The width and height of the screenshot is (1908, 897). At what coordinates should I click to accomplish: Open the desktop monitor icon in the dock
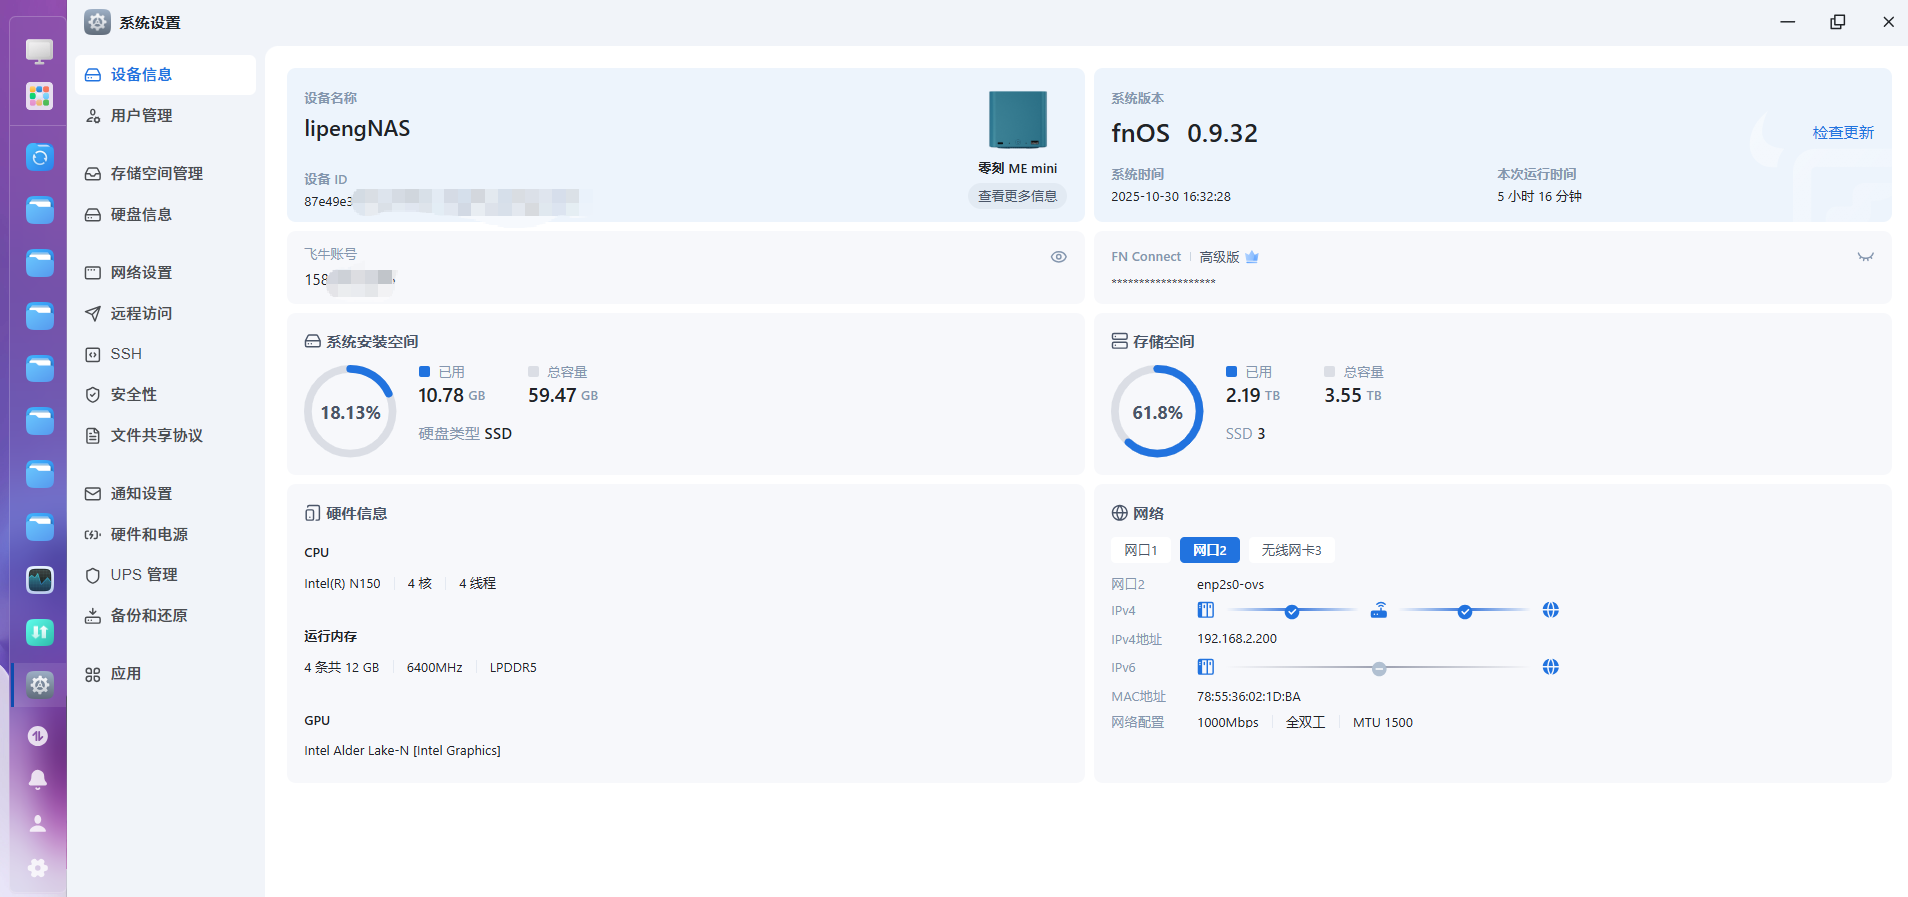pos(39,50)
